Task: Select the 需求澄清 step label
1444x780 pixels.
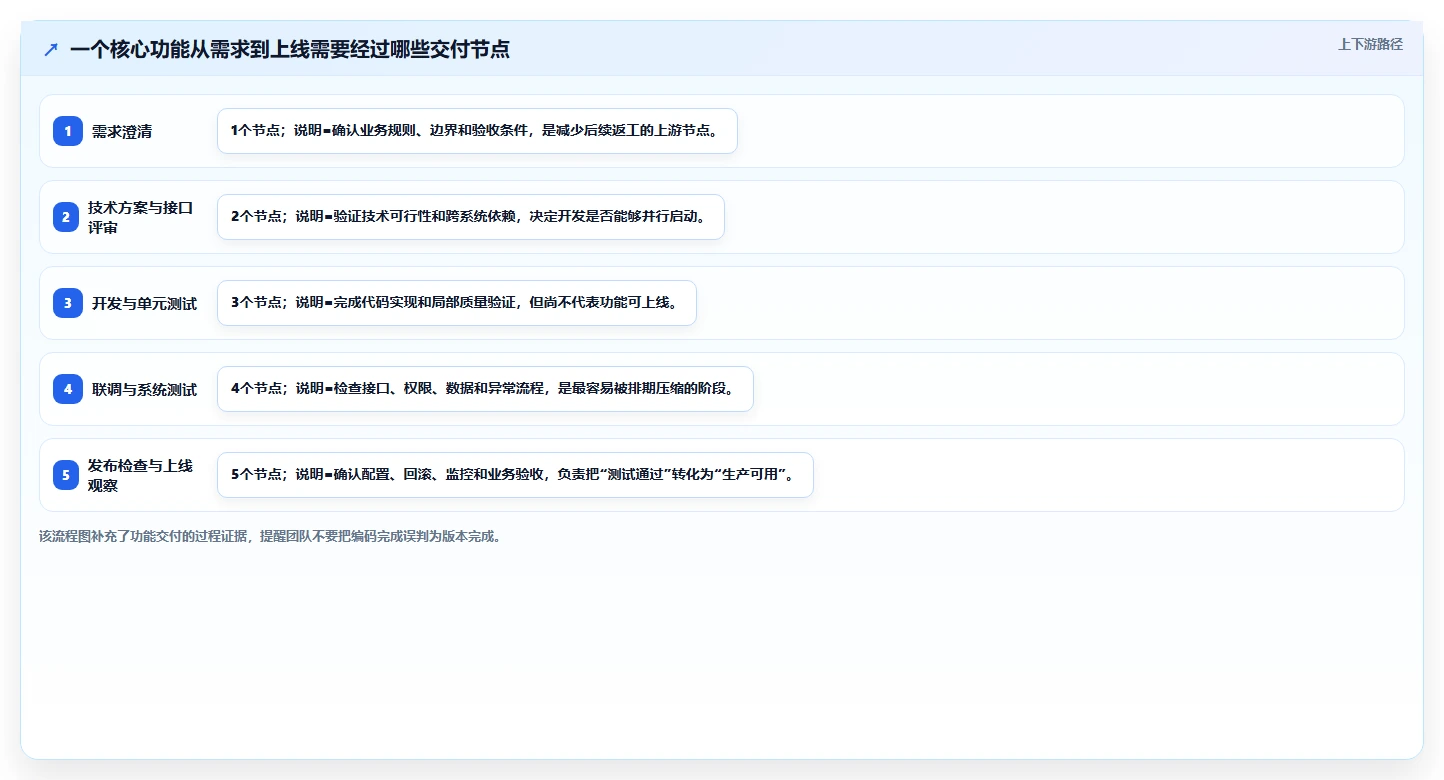Action: pos(122,131)
